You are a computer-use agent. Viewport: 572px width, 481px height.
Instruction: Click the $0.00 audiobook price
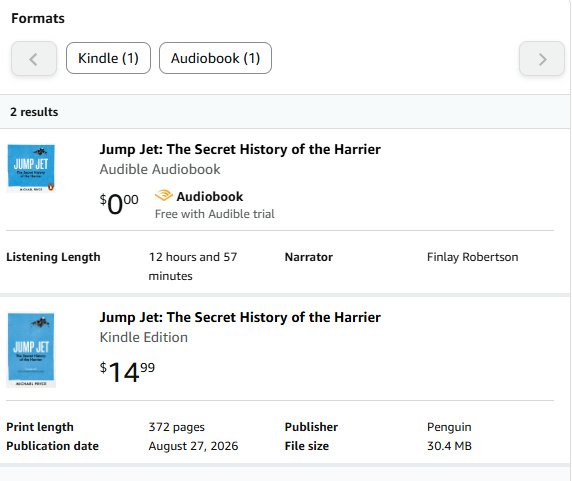119,204
